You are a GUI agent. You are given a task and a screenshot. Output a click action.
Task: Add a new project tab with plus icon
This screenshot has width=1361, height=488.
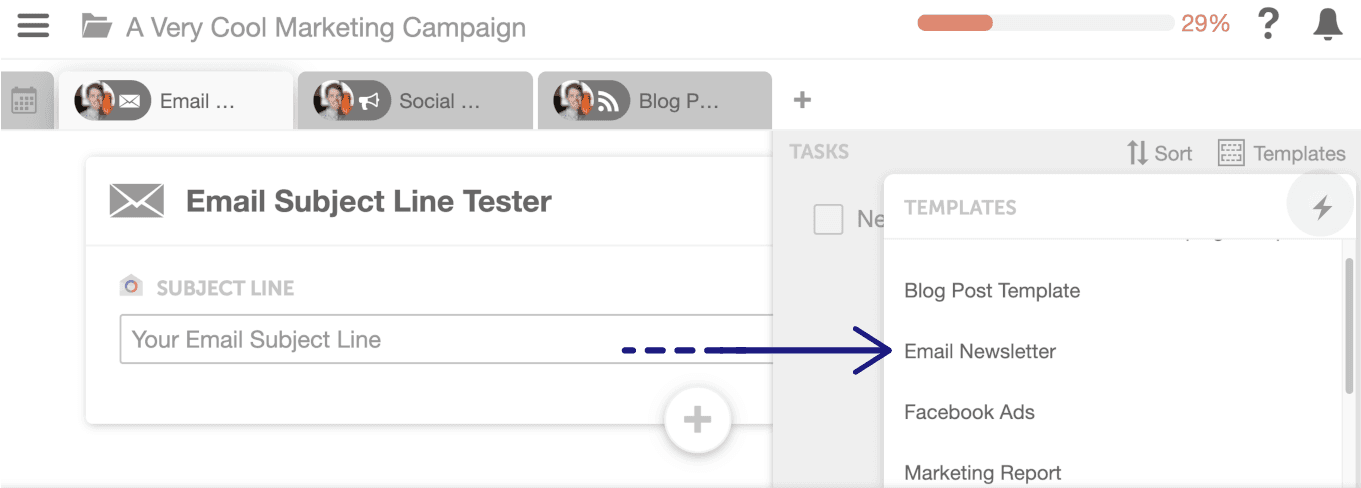802,100
